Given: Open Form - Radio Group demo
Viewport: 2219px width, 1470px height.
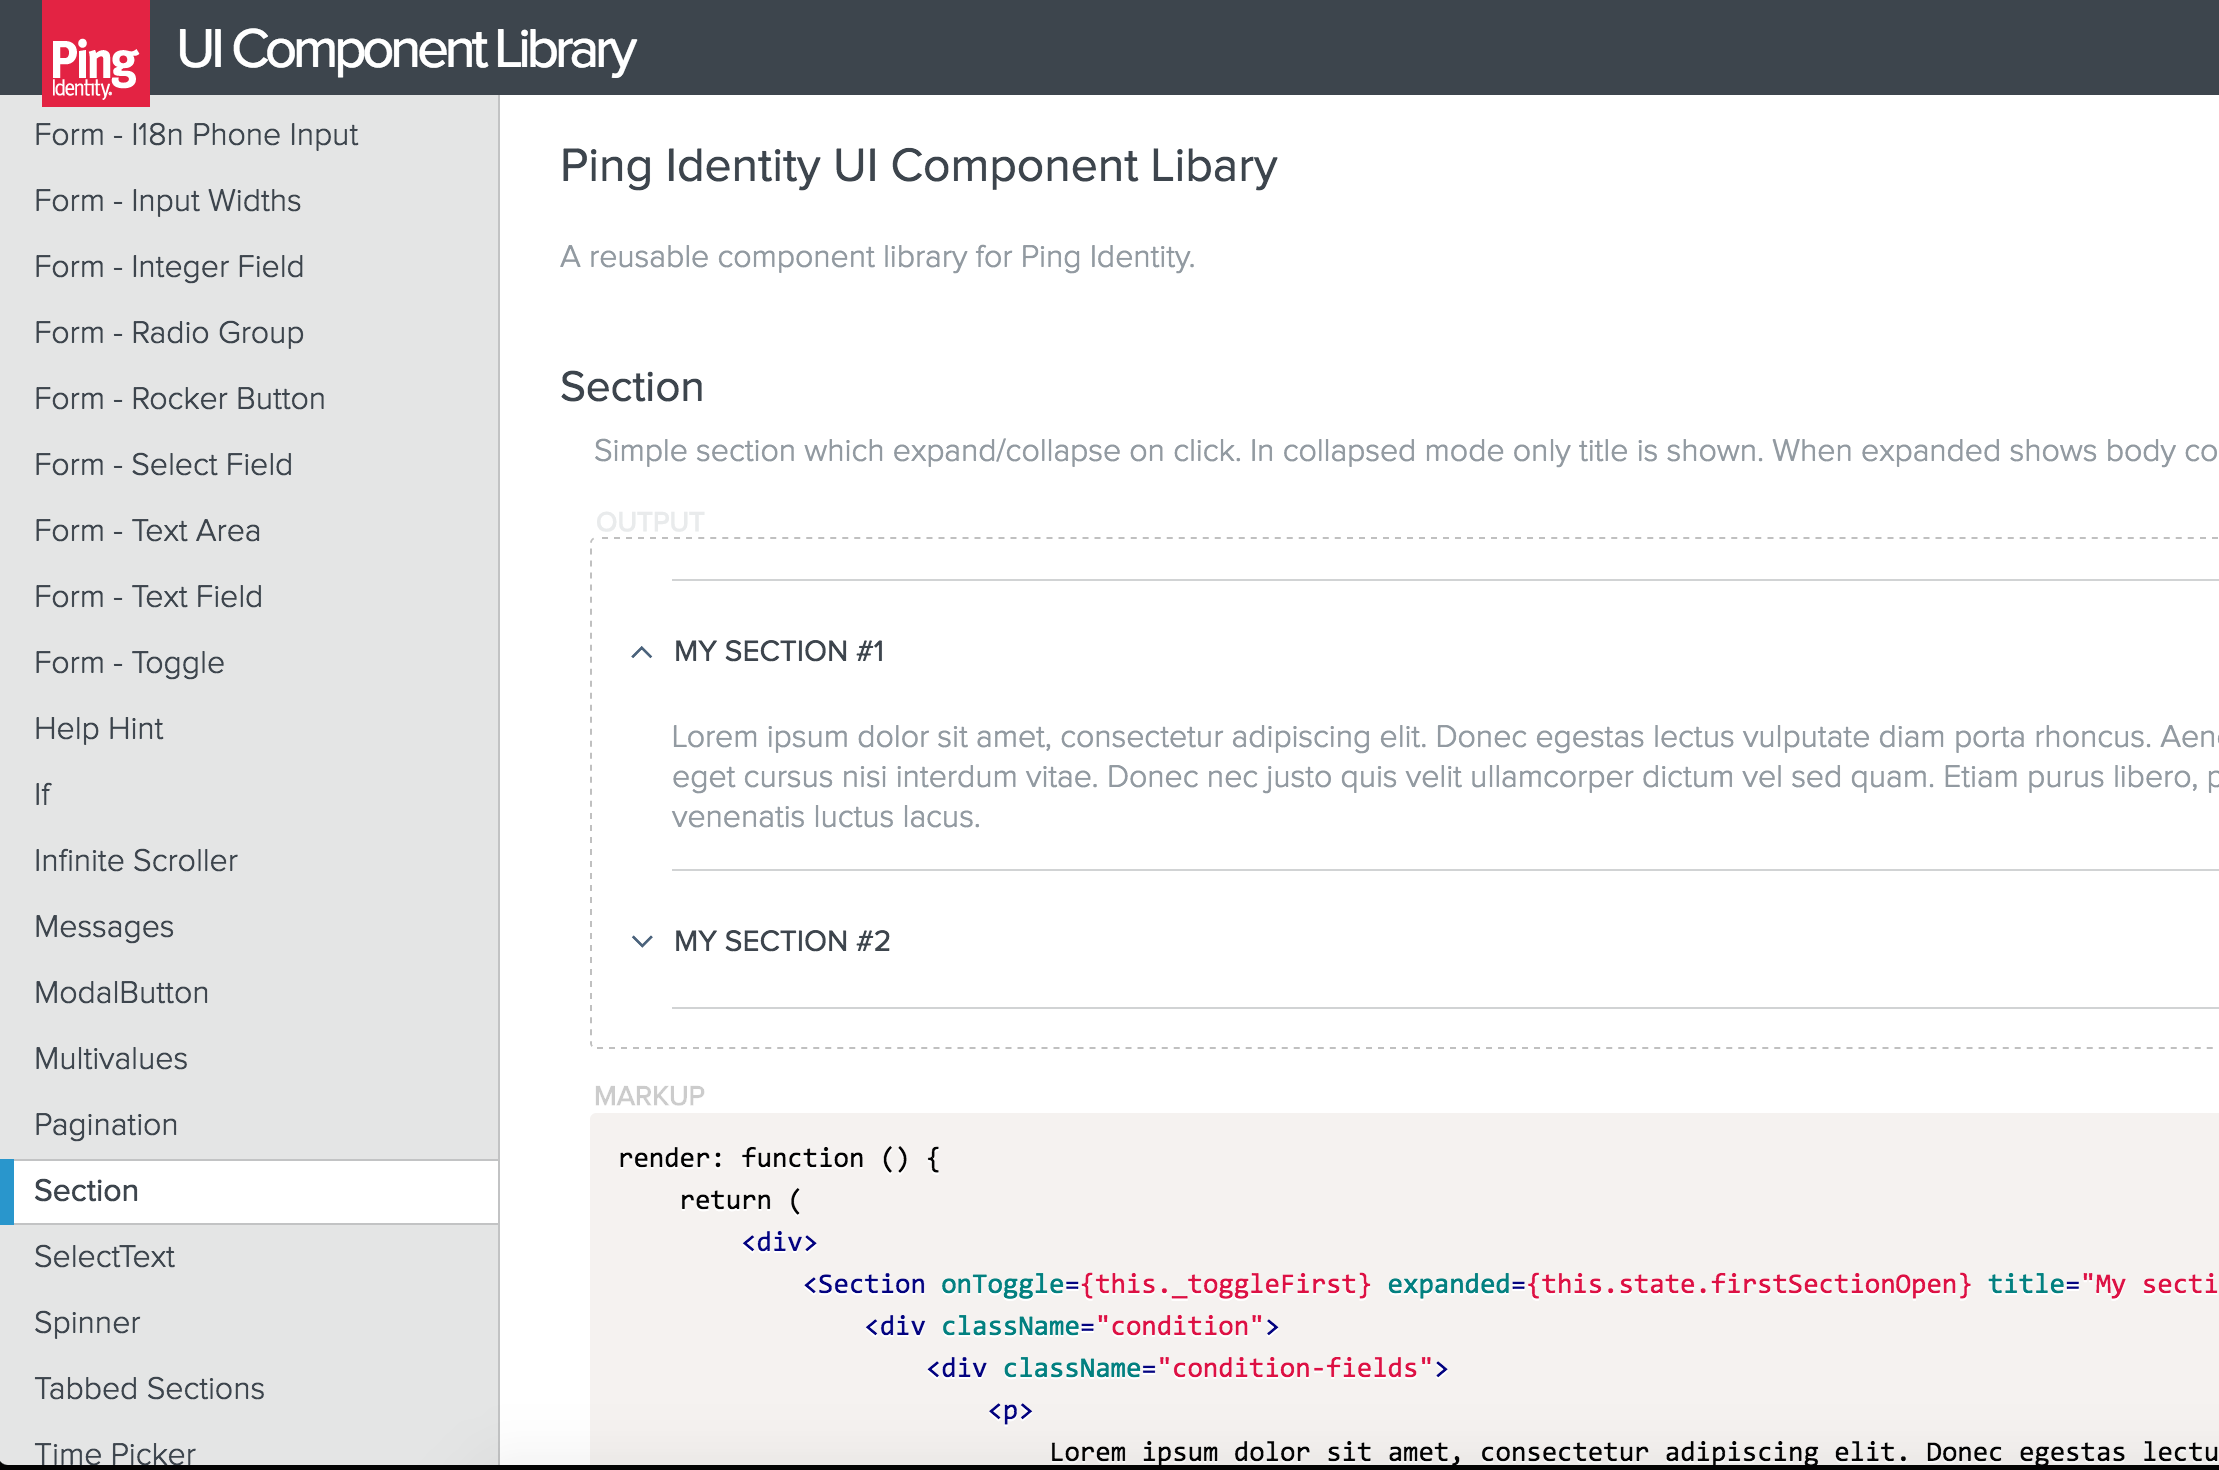Looking at the screenshot, I should [x=168, y=333].
